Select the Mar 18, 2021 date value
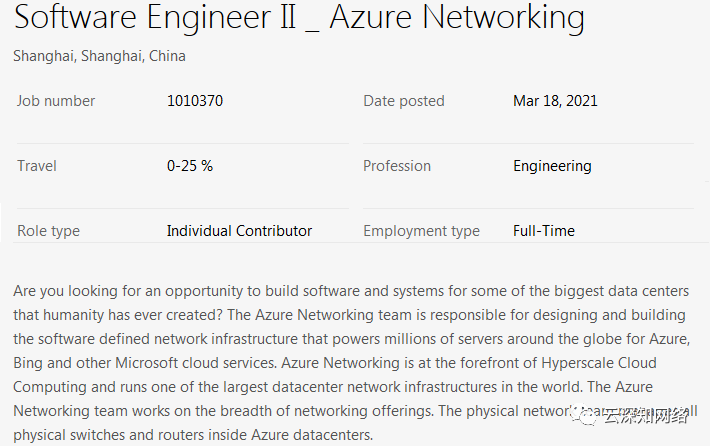 point(555,101)
